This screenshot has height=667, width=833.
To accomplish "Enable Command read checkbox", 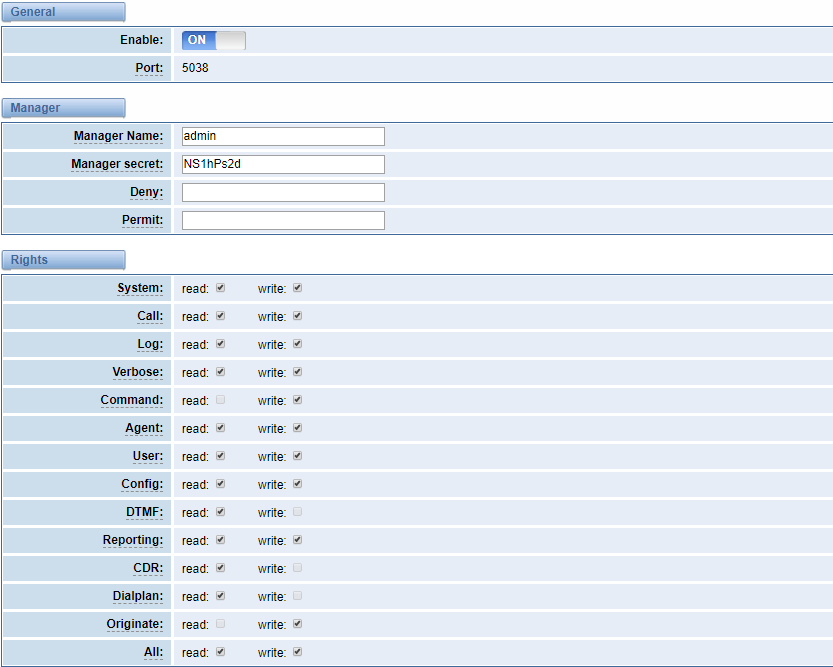I will [220, 400].
